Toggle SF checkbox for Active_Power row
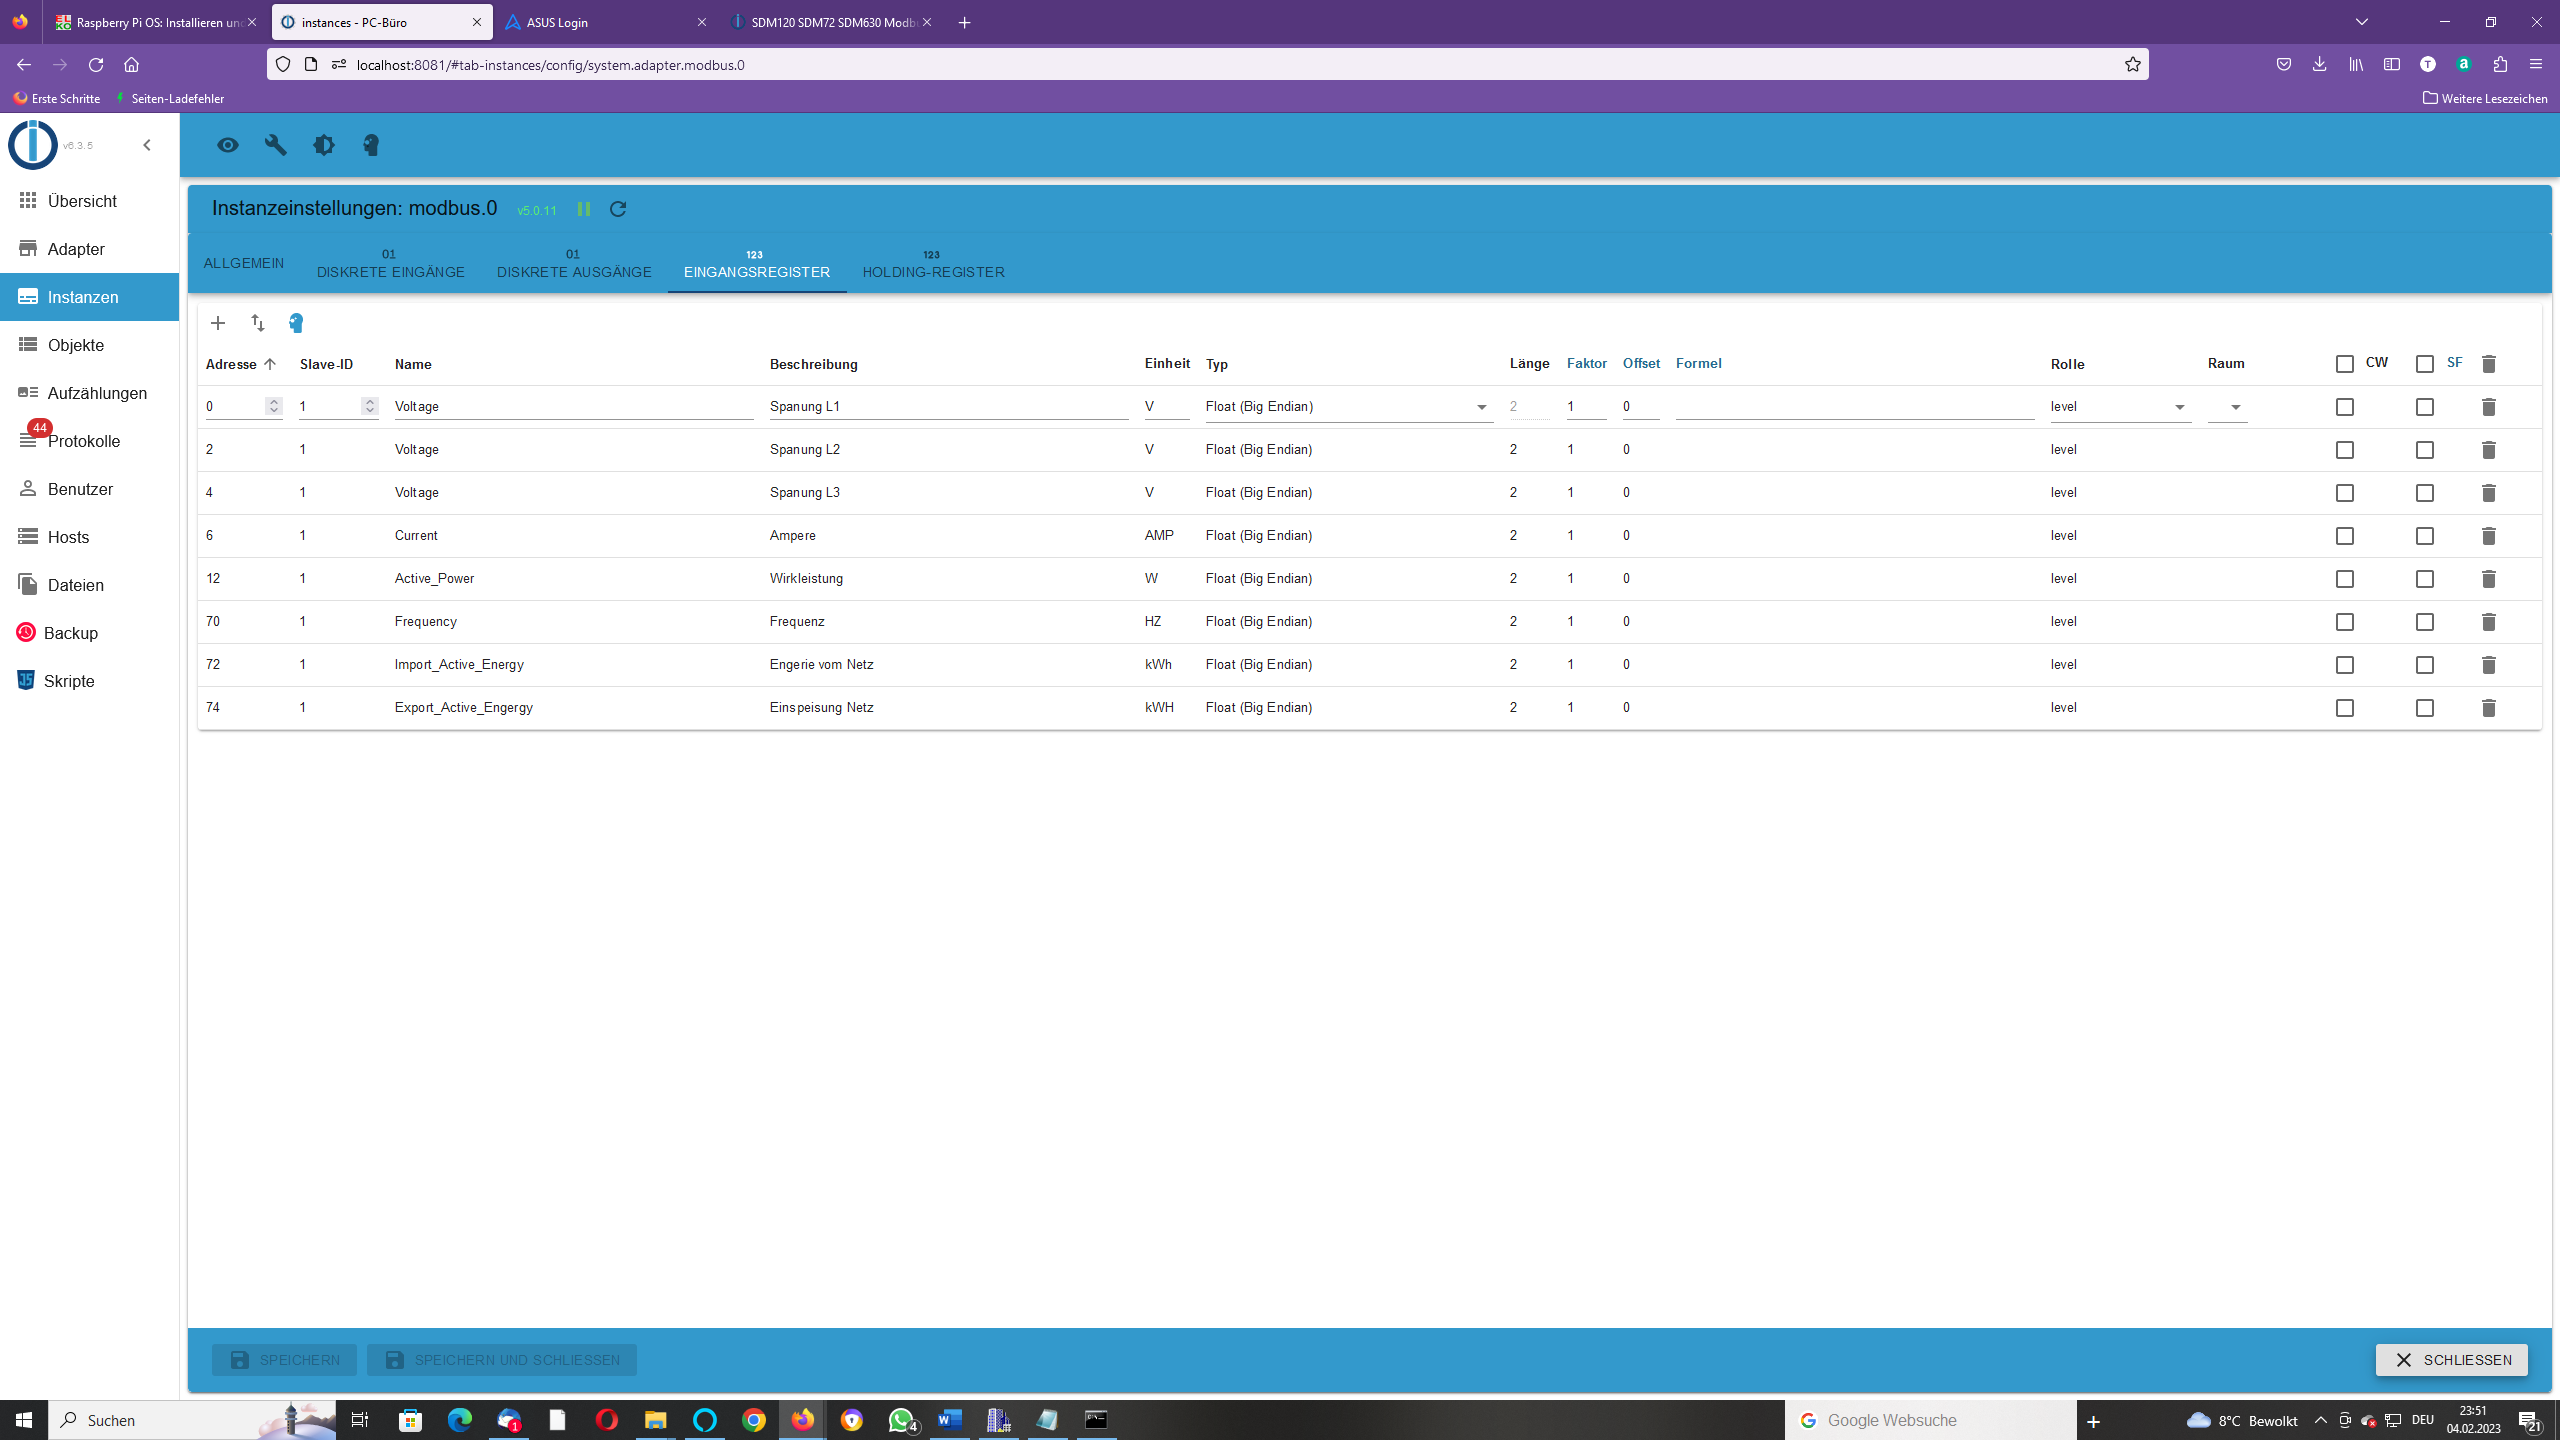Viewport: 2560px width, 1440px height. [2425, 579]
